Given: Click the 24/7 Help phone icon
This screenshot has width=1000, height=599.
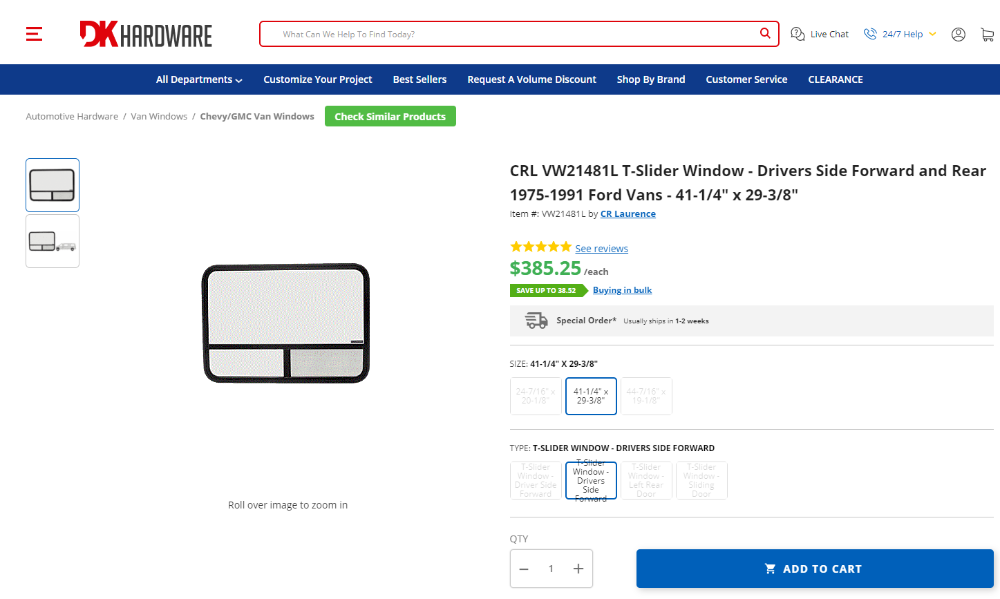Looking at the screenshot, I should click(870, 34).
